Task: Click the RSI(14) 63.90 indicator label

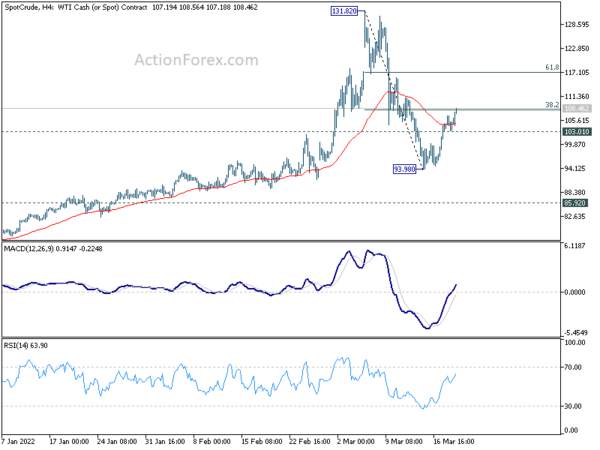Action: 26,346
